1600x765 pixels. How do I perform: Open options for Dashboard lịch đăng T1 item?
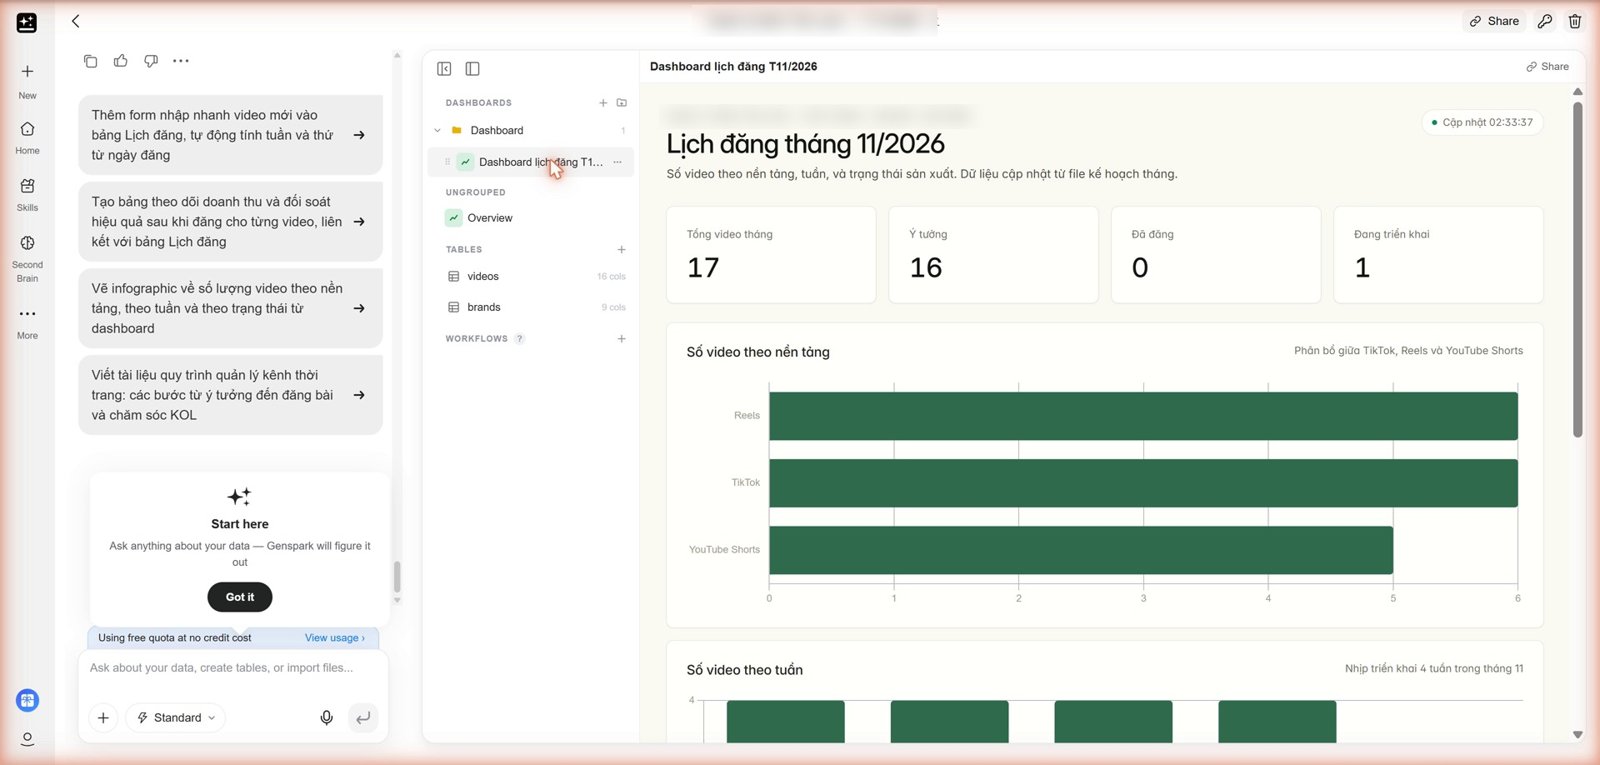click(x=617, y=162)
